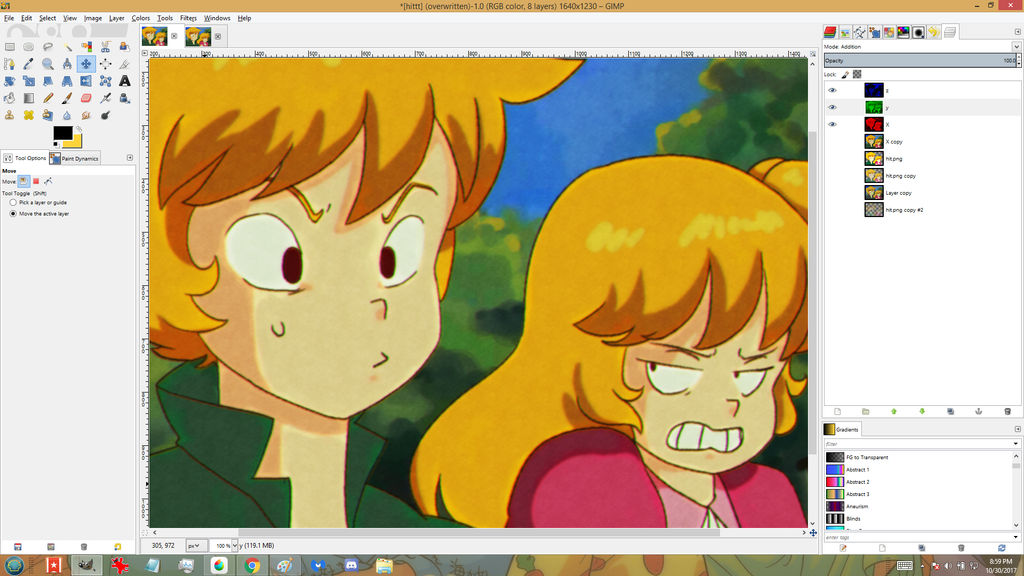Delete the layer using trash icon
1024x576 pixels.
tap(1007, 411)
